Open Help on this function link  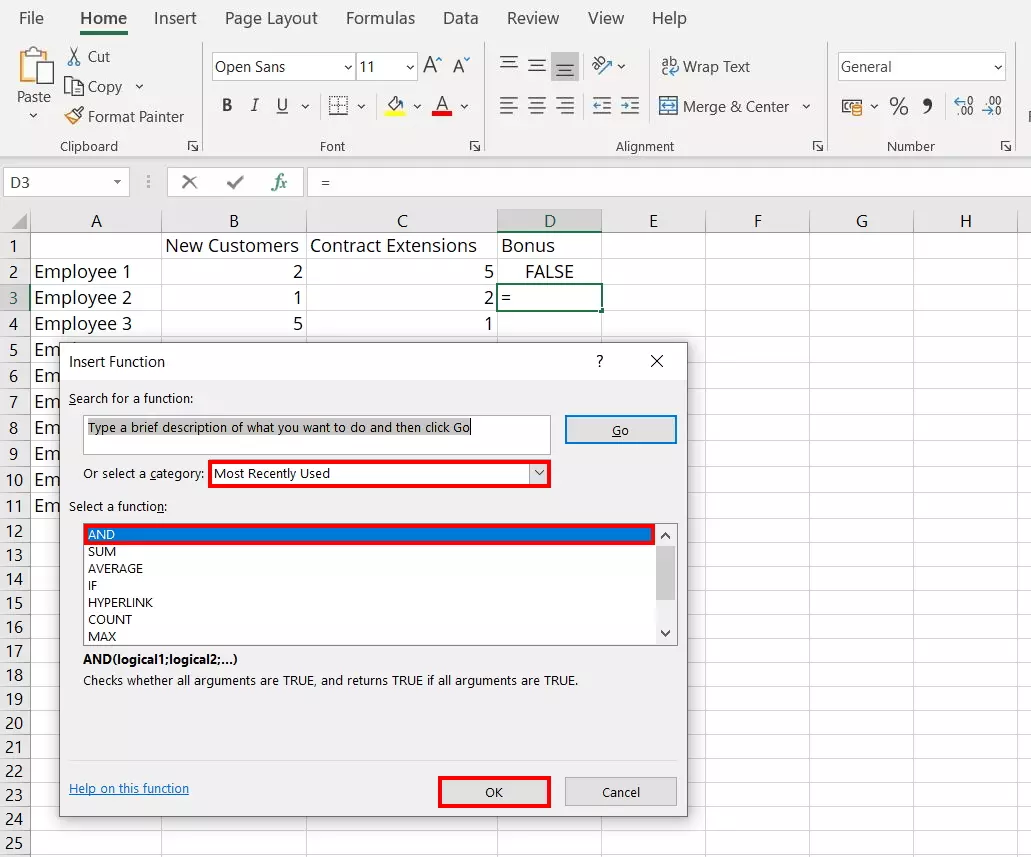(x=129, y=788)
